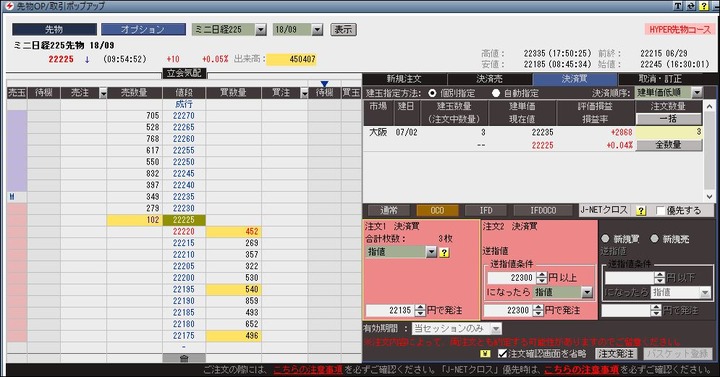The image size is (720, 377).
Task: Click the yellow yen icon near 注文確認
Action: pyautogui.click(x=485, y=354)
